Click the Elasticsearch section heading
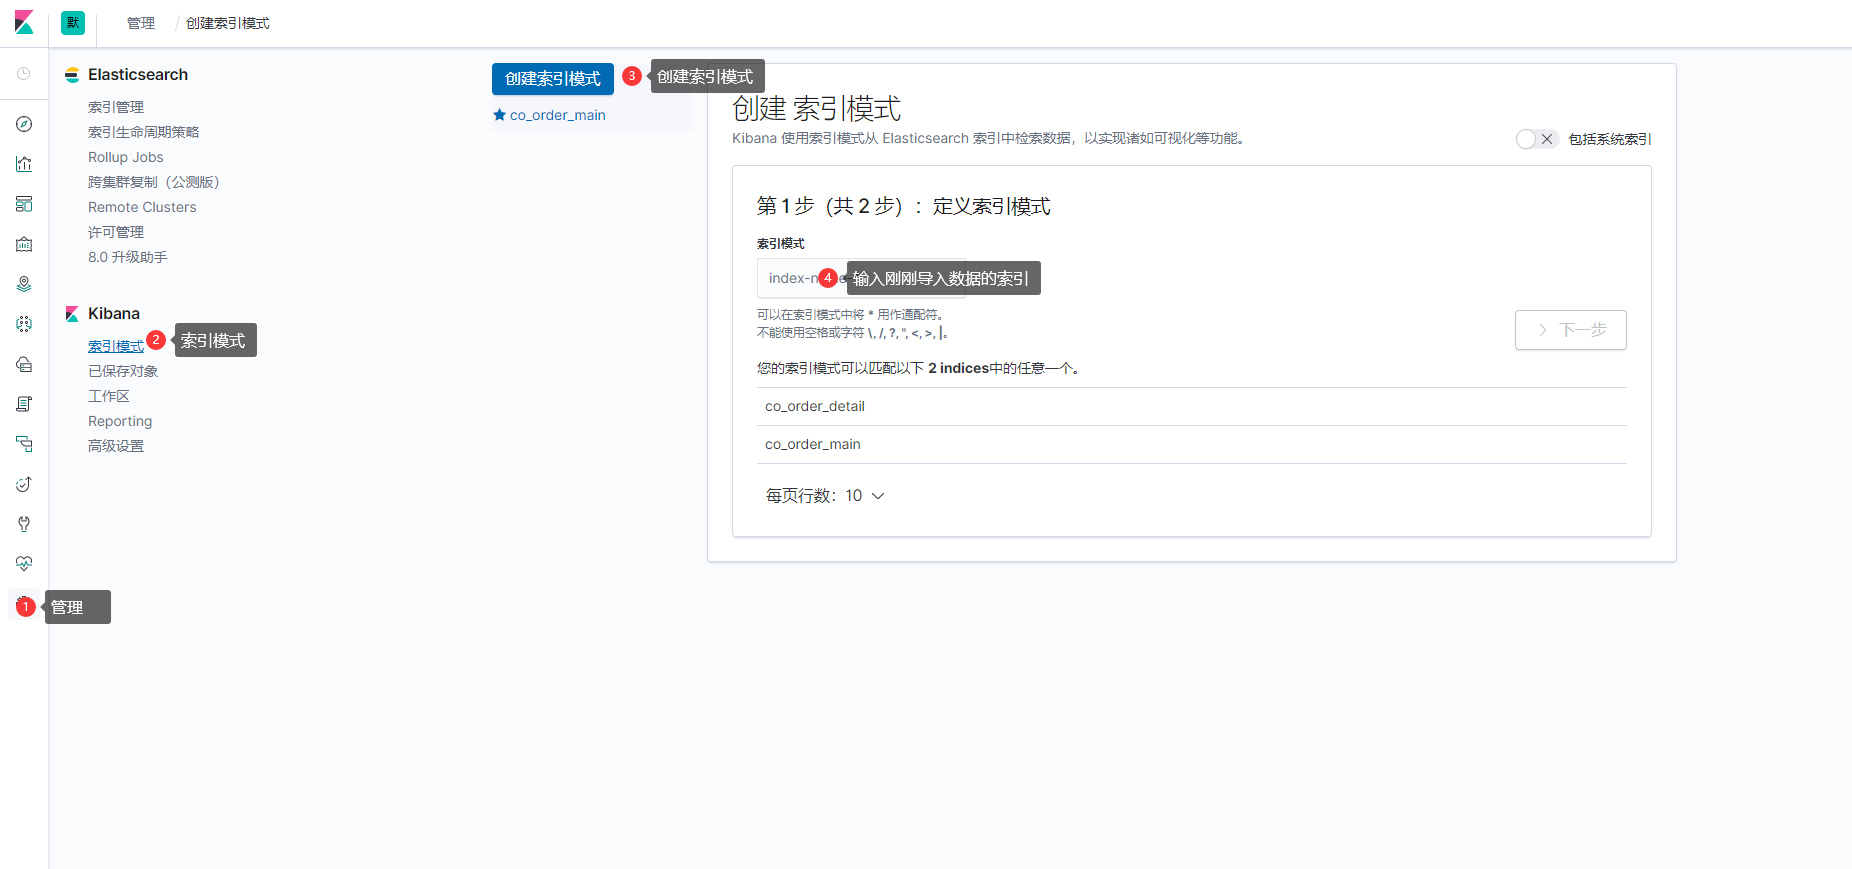 138,75
